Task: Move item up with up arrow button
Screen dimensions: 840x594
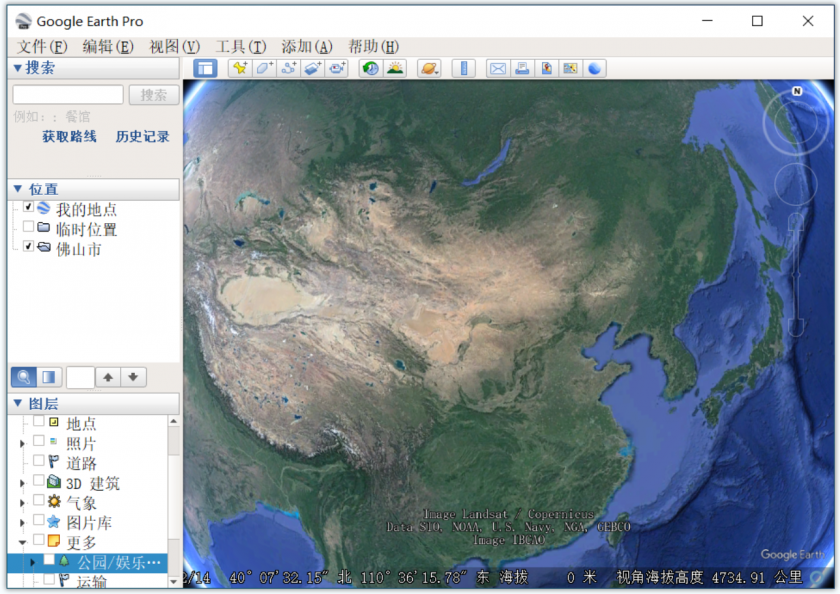Action: click(x=108, y=377)
